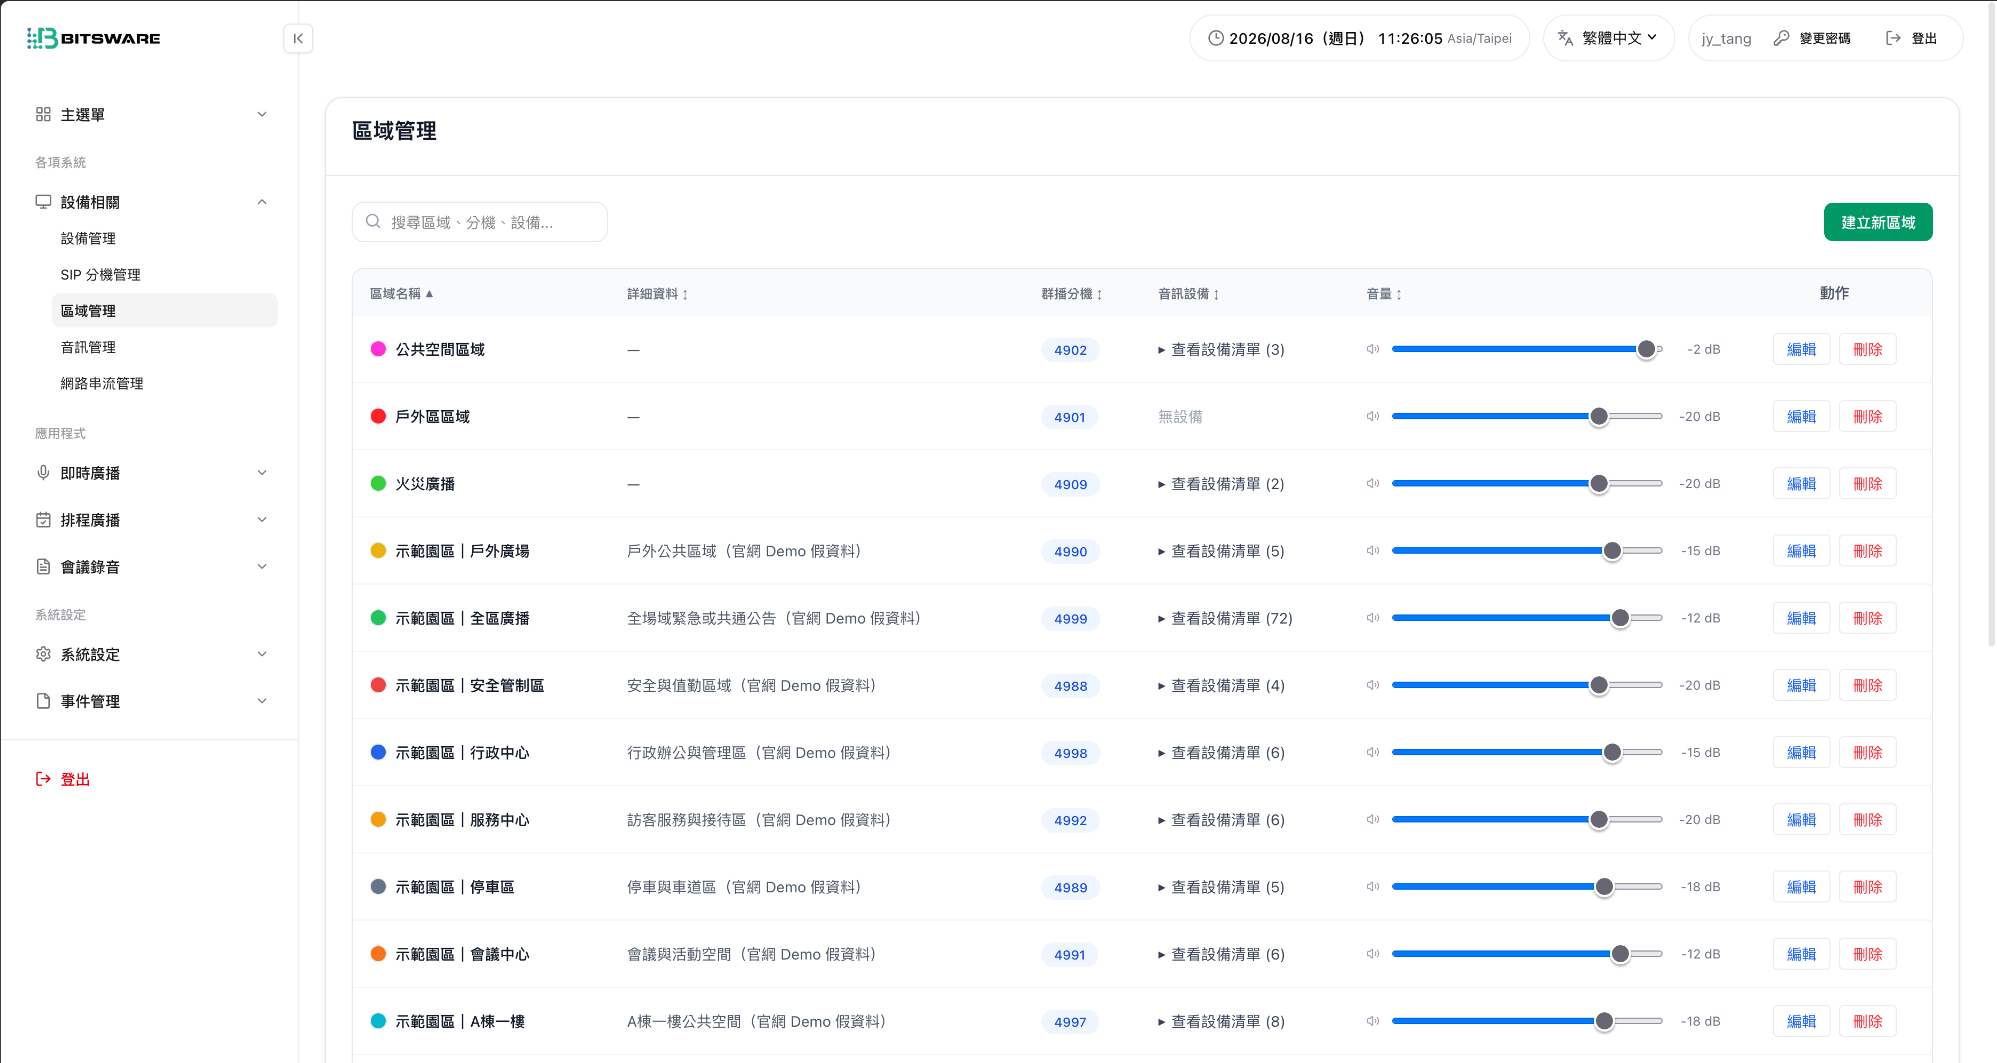Expand the 排程廣播 menu chevron

pyautogui.click(x=262, y=519)
